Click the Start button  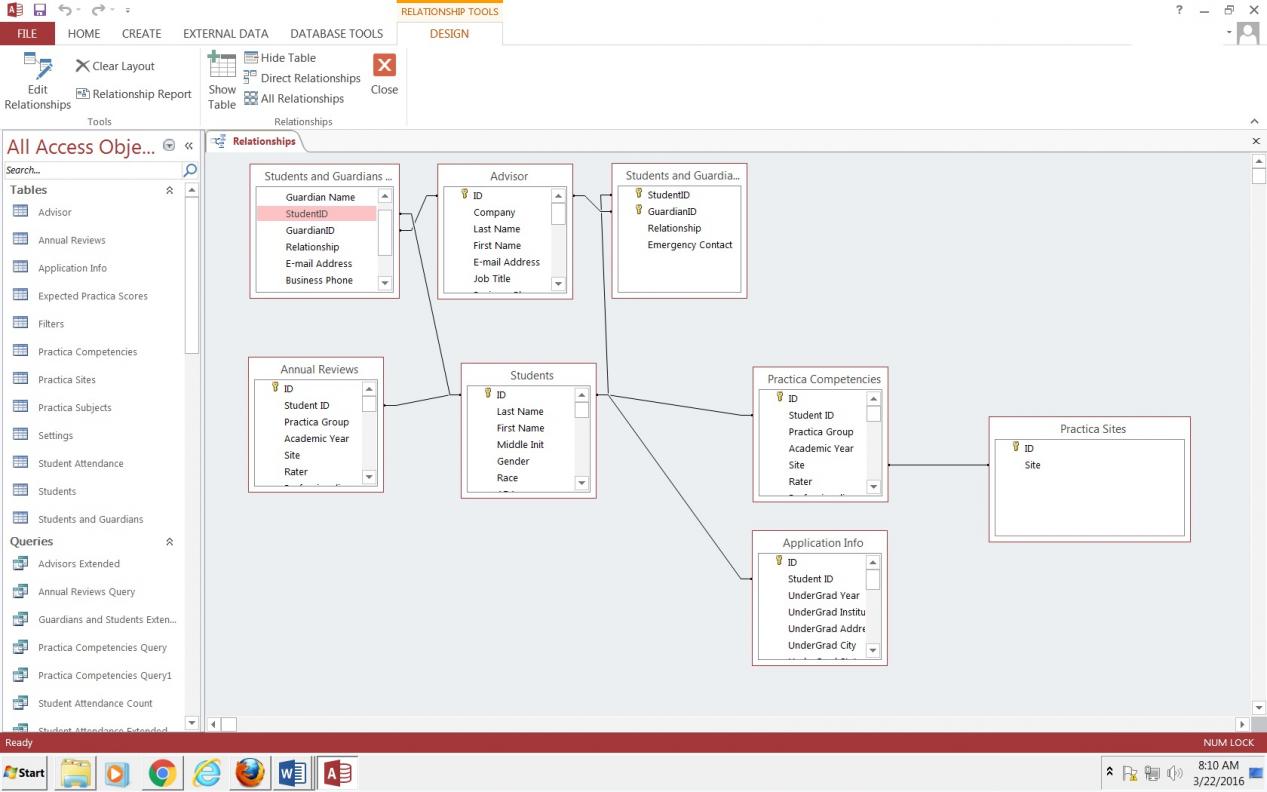pyautogui.click(x=25, y=773)
